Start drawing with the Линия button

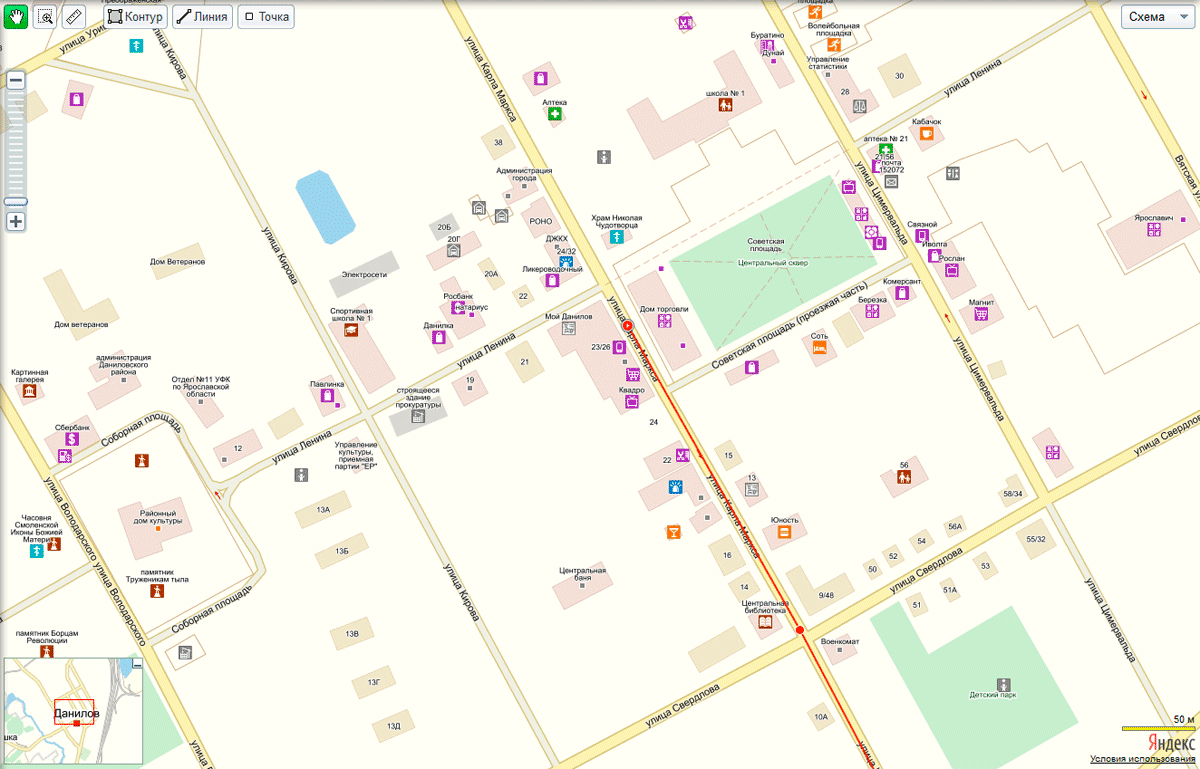click(202, 17)
